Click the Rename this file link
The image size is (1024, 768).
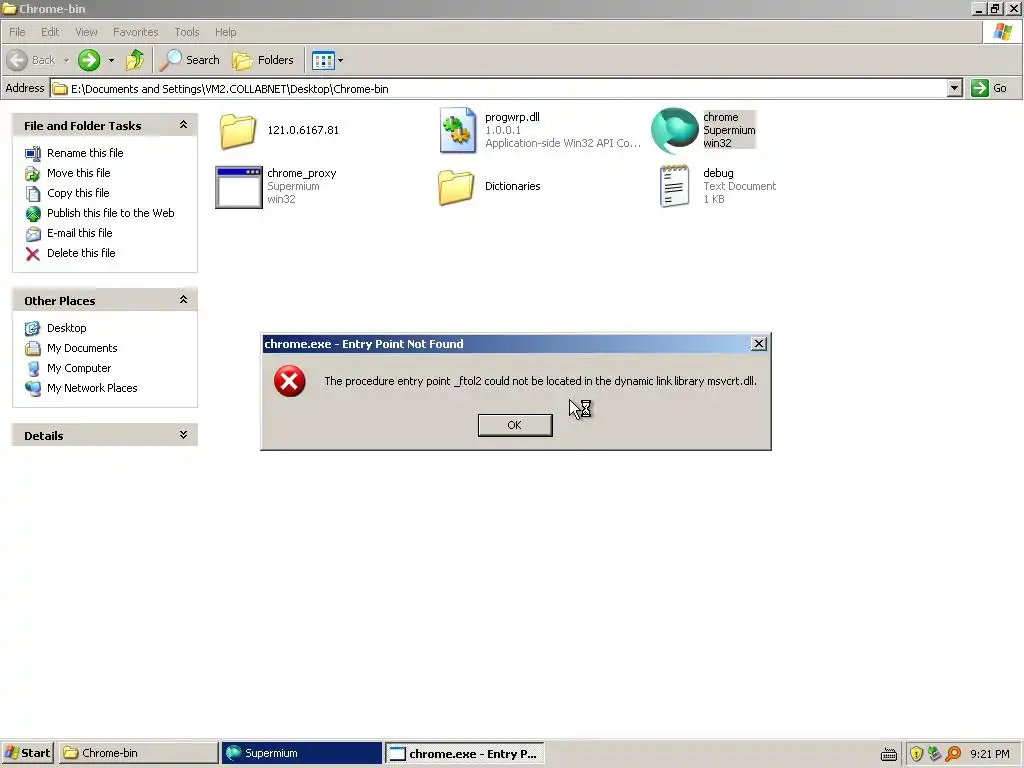[x=85, y=153]
